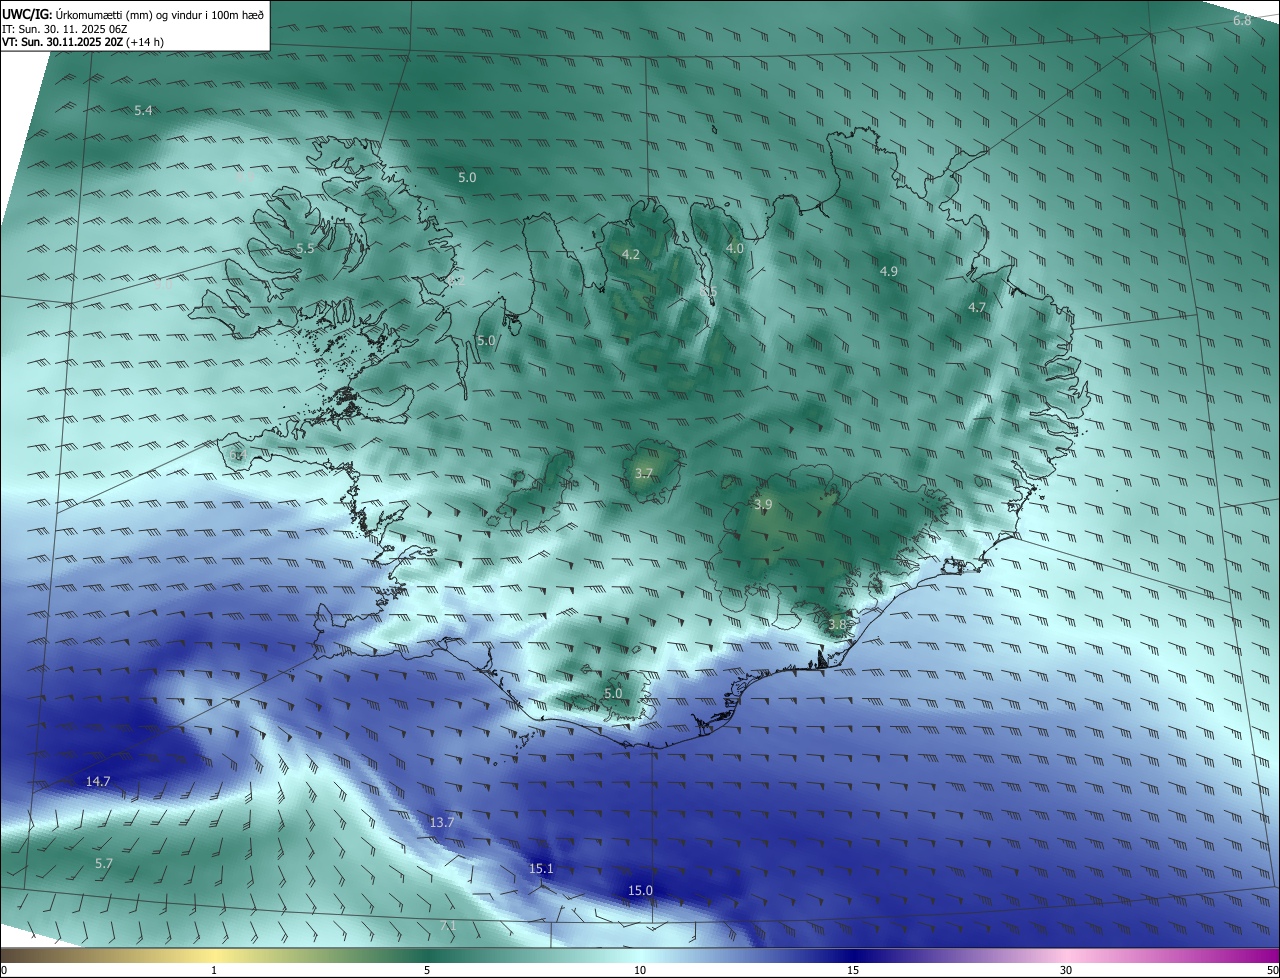Click the 1 tick on the color scale
This screenshot has height=978, width=1280.
[x=214, y=970]
